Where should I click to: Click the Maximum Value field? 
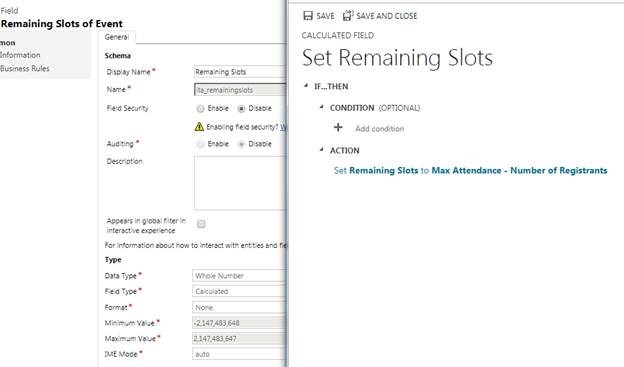click(239, 338)
